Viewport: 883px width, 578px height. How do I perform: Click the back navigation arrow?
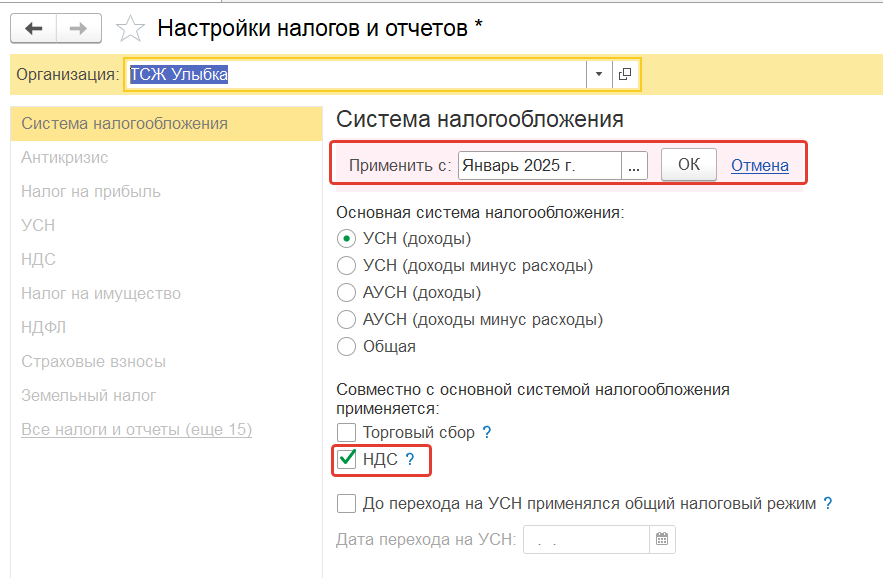(32, 28)
